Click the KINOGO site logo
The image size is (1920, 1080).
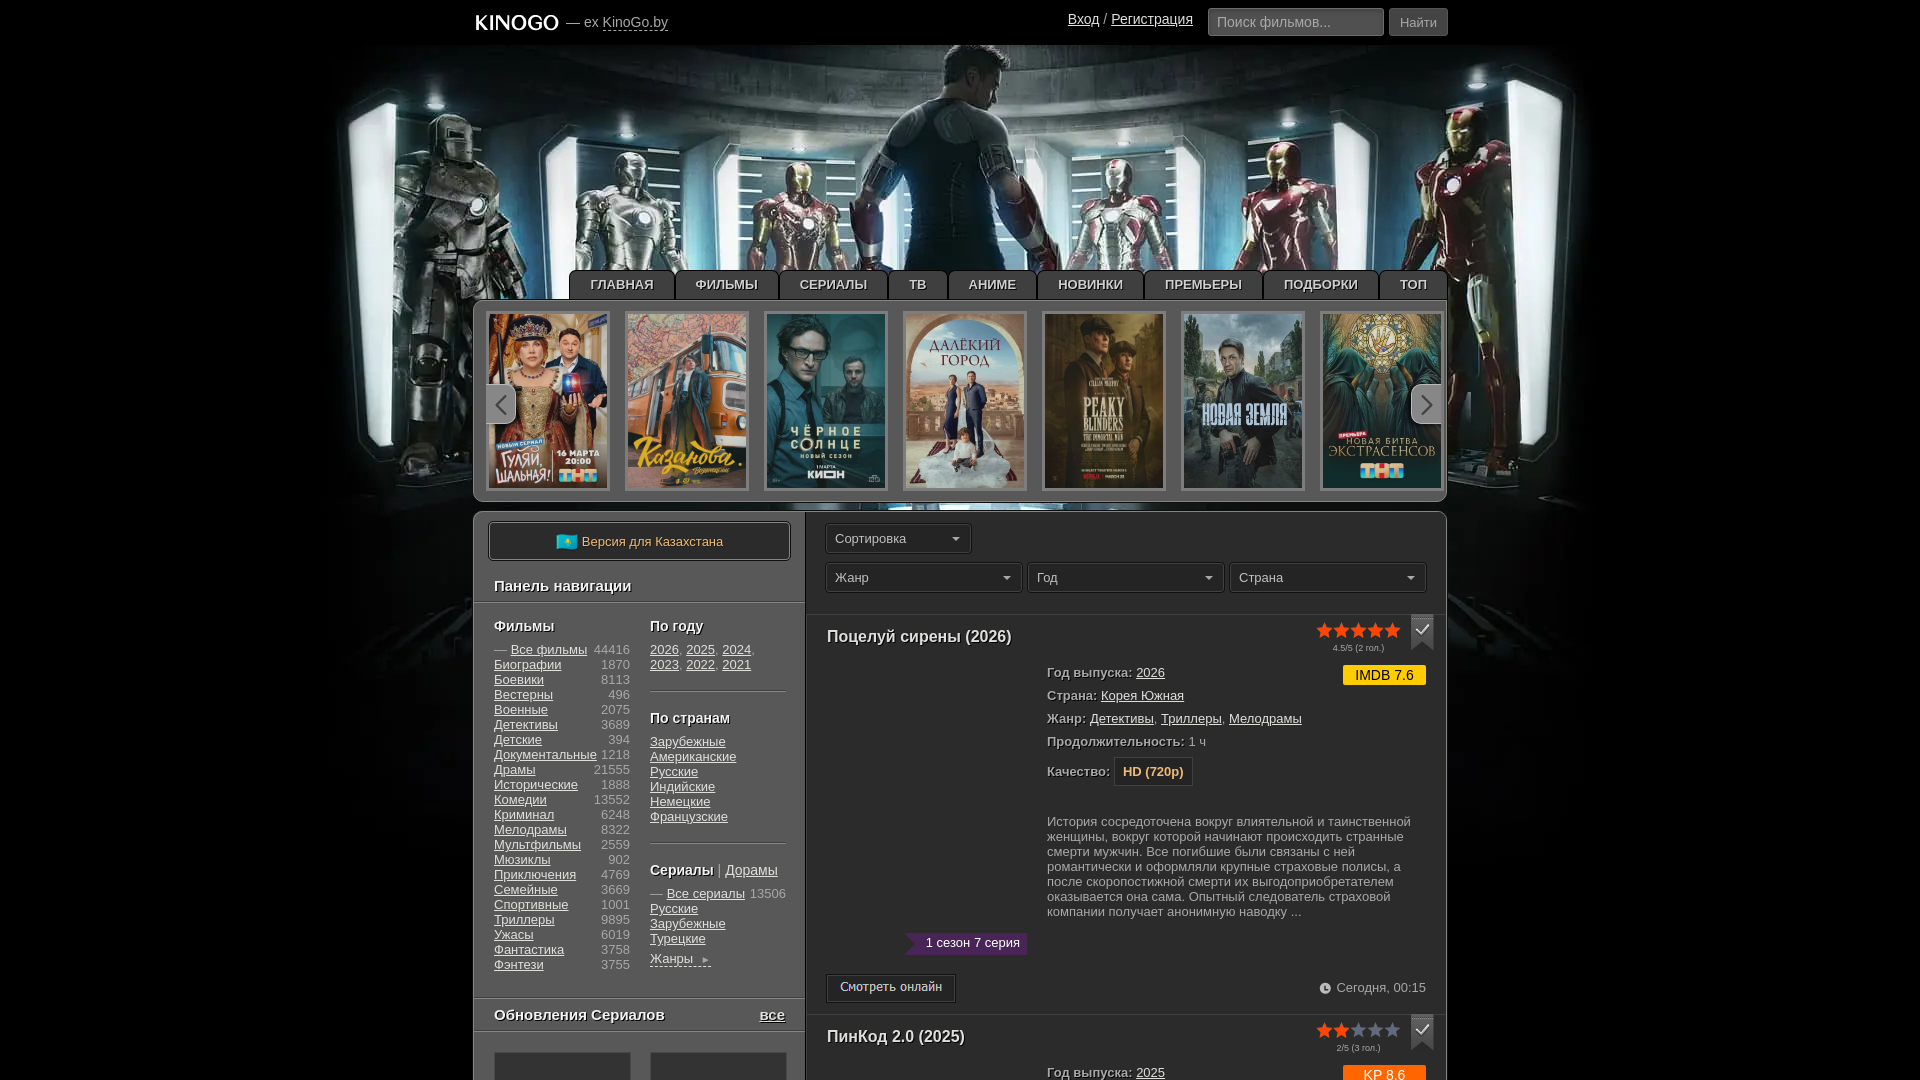tap(517, 22)
